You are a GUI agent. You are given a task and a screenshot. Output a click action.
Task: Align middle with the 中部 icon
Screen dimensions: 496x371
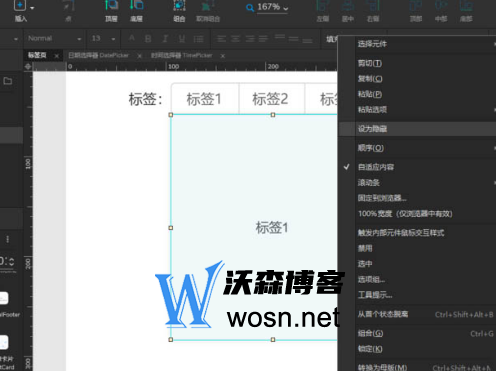tap(441, 6)
